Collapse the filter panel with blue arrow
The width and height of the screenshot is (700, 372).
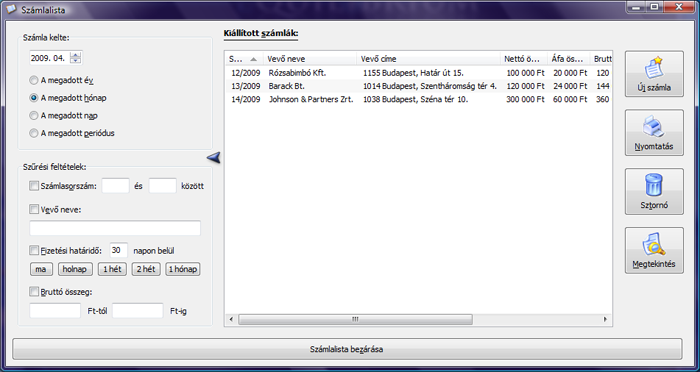tap(214, 157)
